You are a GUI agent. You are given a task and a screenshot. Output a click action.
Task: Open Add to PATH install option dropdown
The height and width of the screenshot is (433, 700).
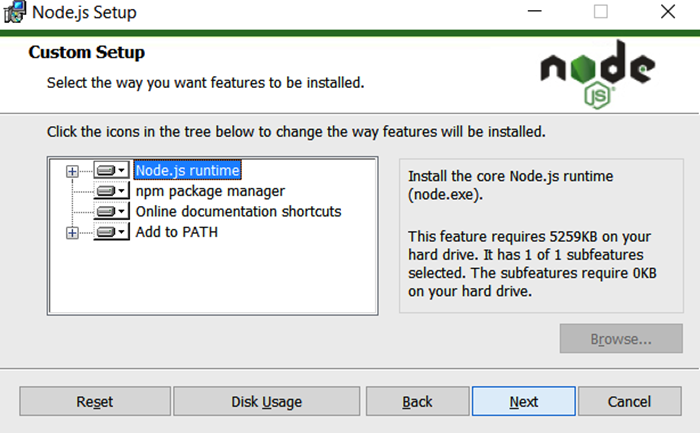click(x=112, y=232)
